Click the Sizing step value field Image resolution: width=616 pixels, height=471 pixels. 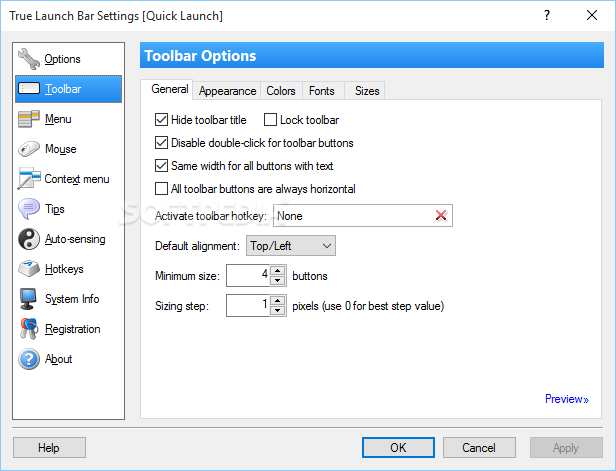pos(248,305)
